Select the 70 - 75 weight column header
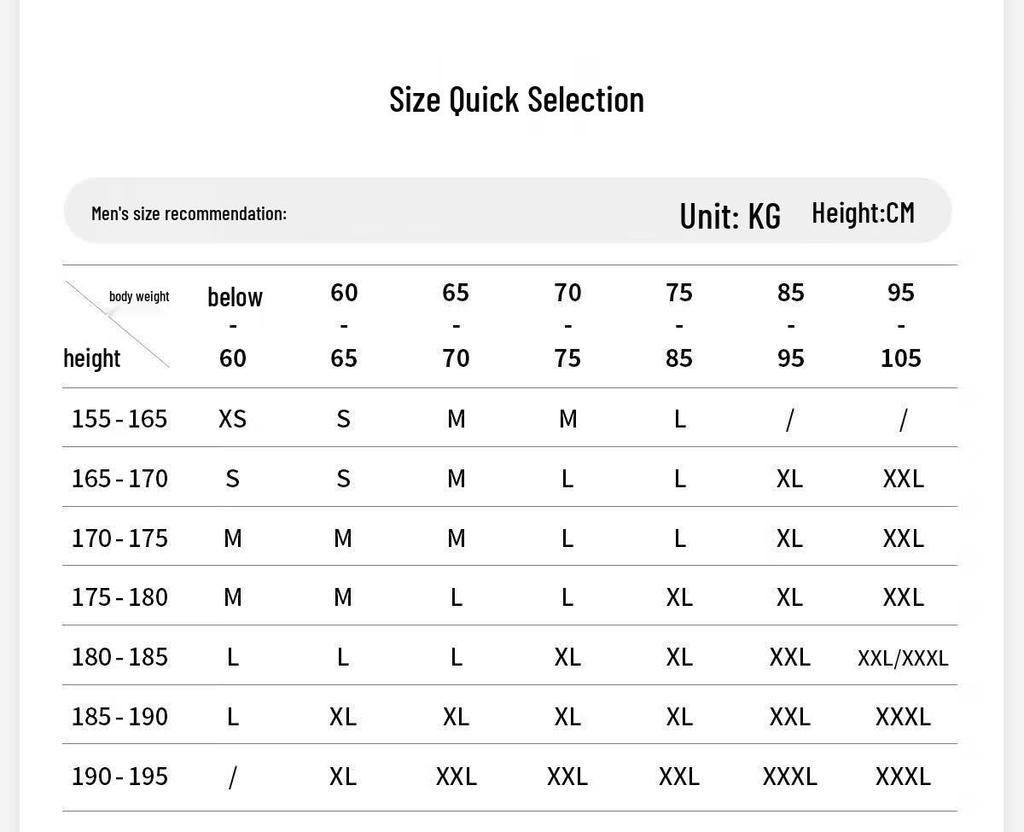The image size is (1024, 832). (568, 325)
